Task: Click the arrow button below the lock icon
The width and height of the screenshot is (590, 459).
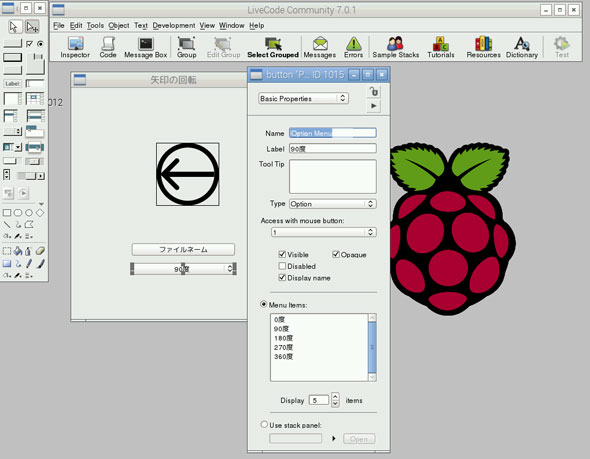Action: (x=373, y=106)
